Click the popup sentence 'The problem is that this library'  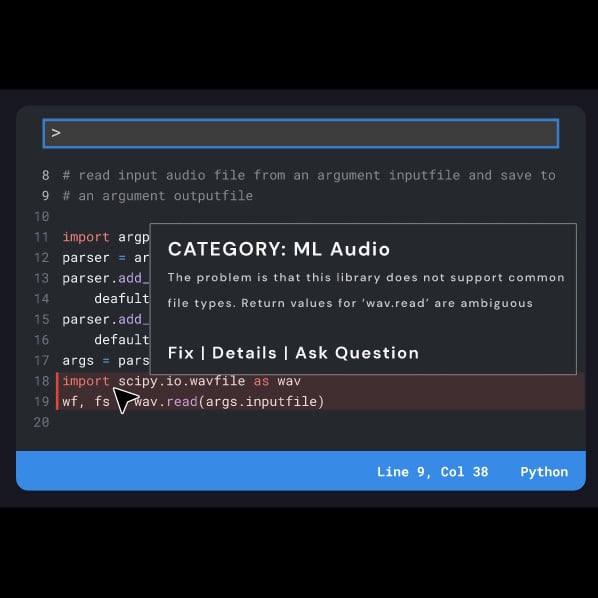pos(274,277)
